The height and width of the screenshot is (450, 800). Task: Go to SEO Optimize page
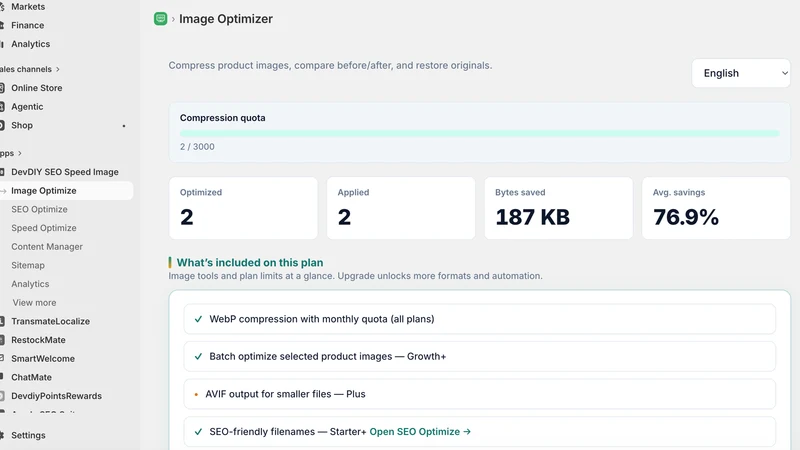coord(39,209)
